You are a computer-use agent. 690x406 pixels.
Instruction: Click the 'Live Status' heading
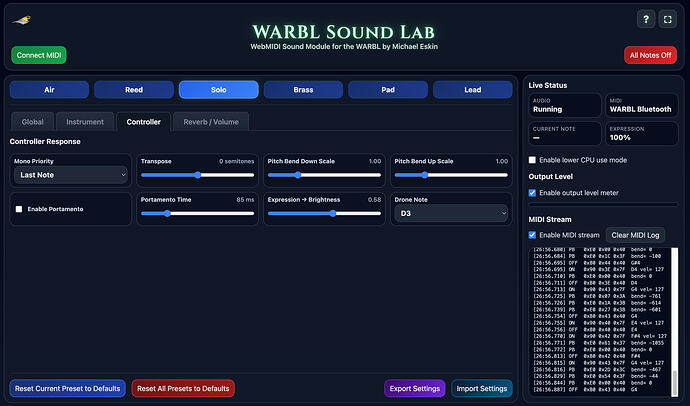click(547, 85)
